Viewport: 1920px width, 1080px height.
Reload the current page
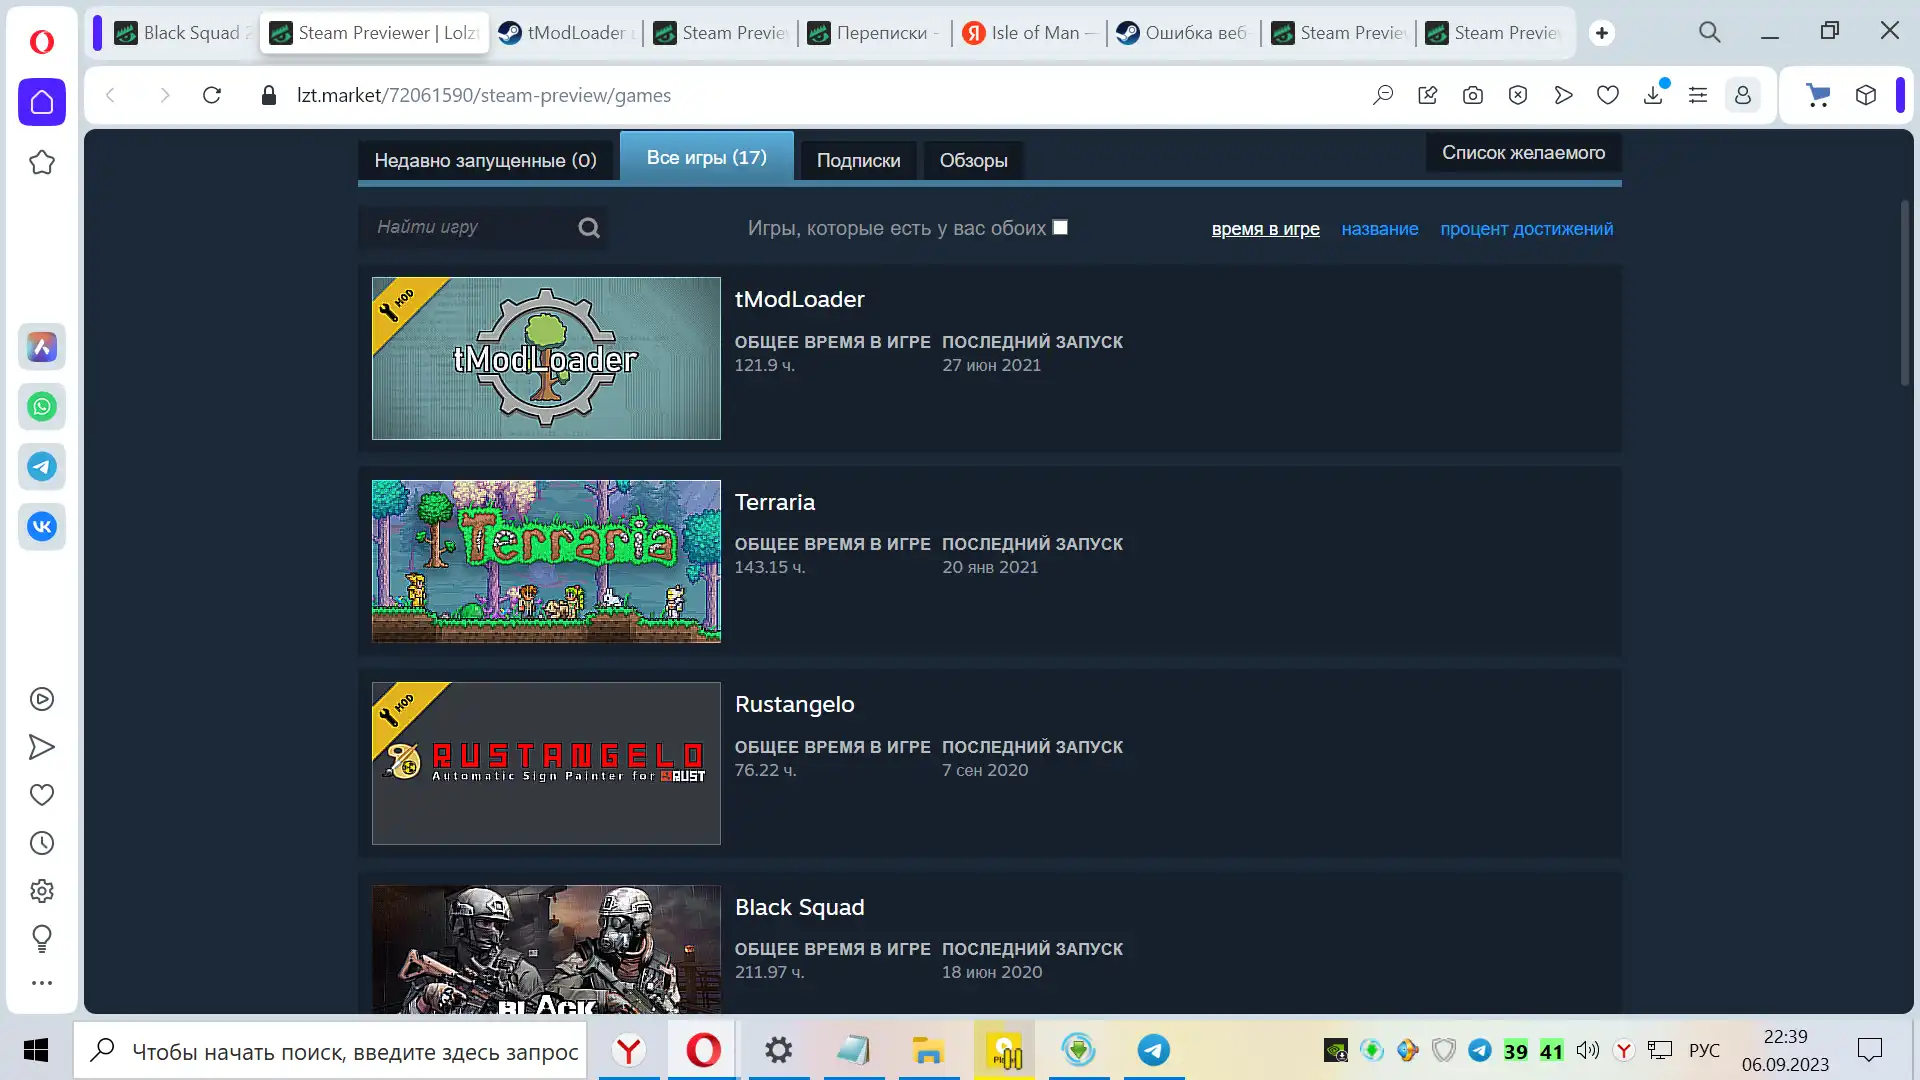212,95
